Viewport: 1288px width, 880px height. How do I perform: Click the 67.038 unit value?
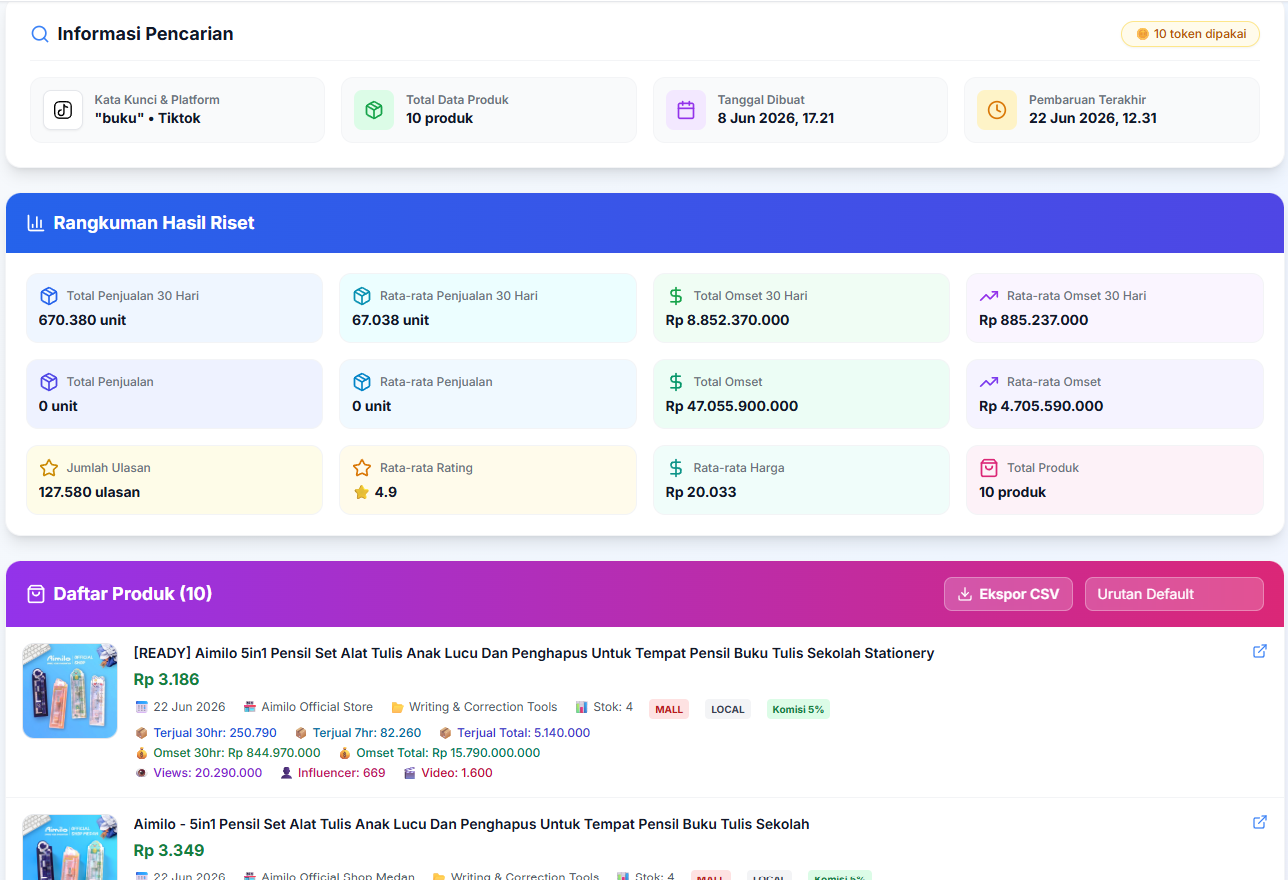pos(391,320)
